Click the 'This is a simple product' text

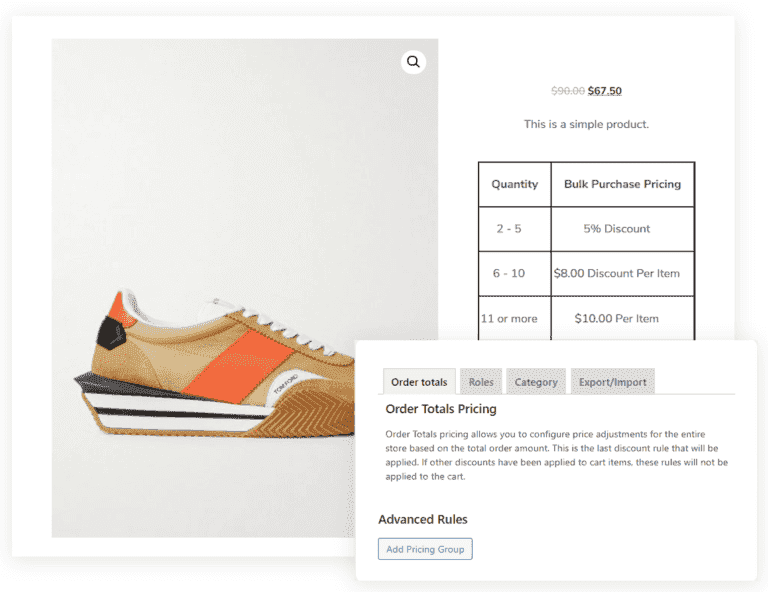click(x=586, y=125)
